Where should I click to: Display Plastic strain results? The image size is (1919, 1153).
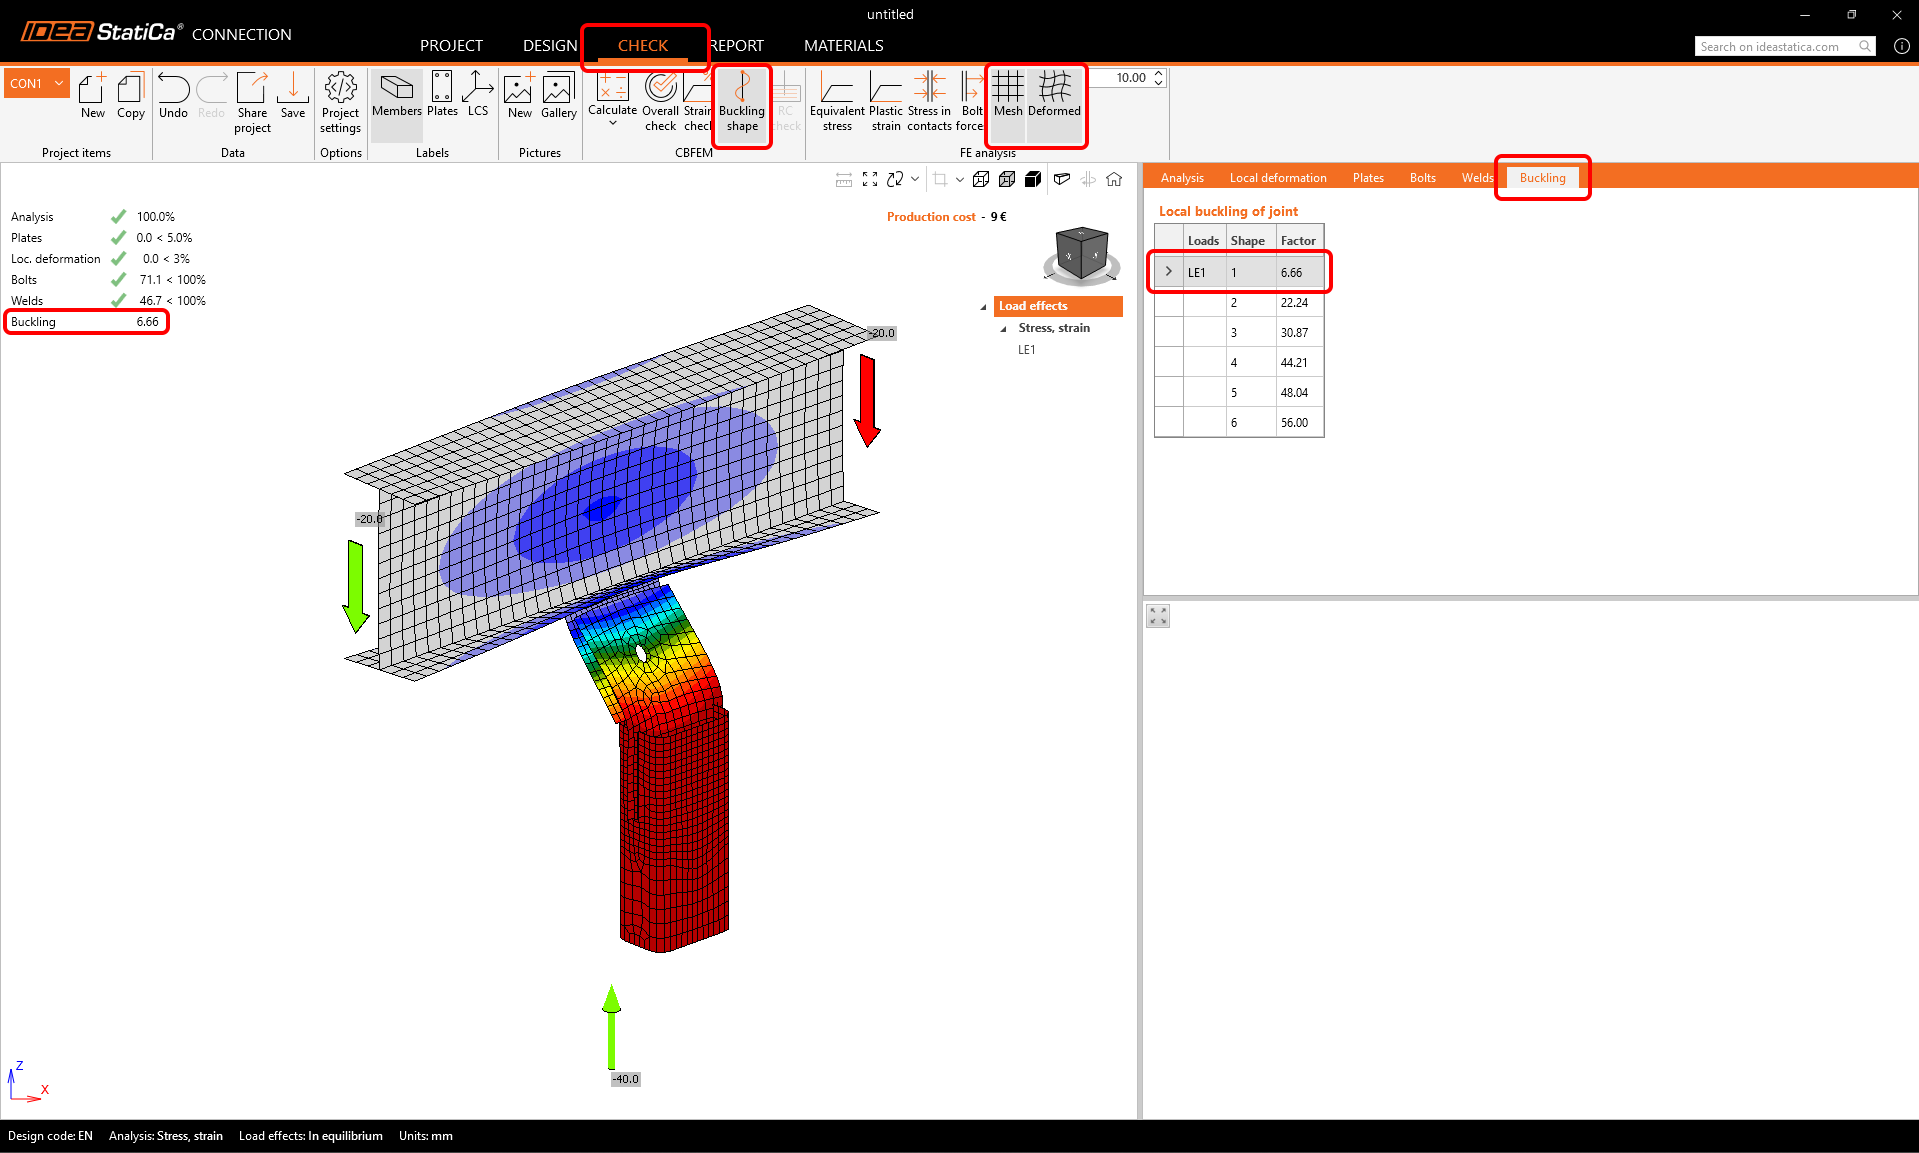point(885,102)
